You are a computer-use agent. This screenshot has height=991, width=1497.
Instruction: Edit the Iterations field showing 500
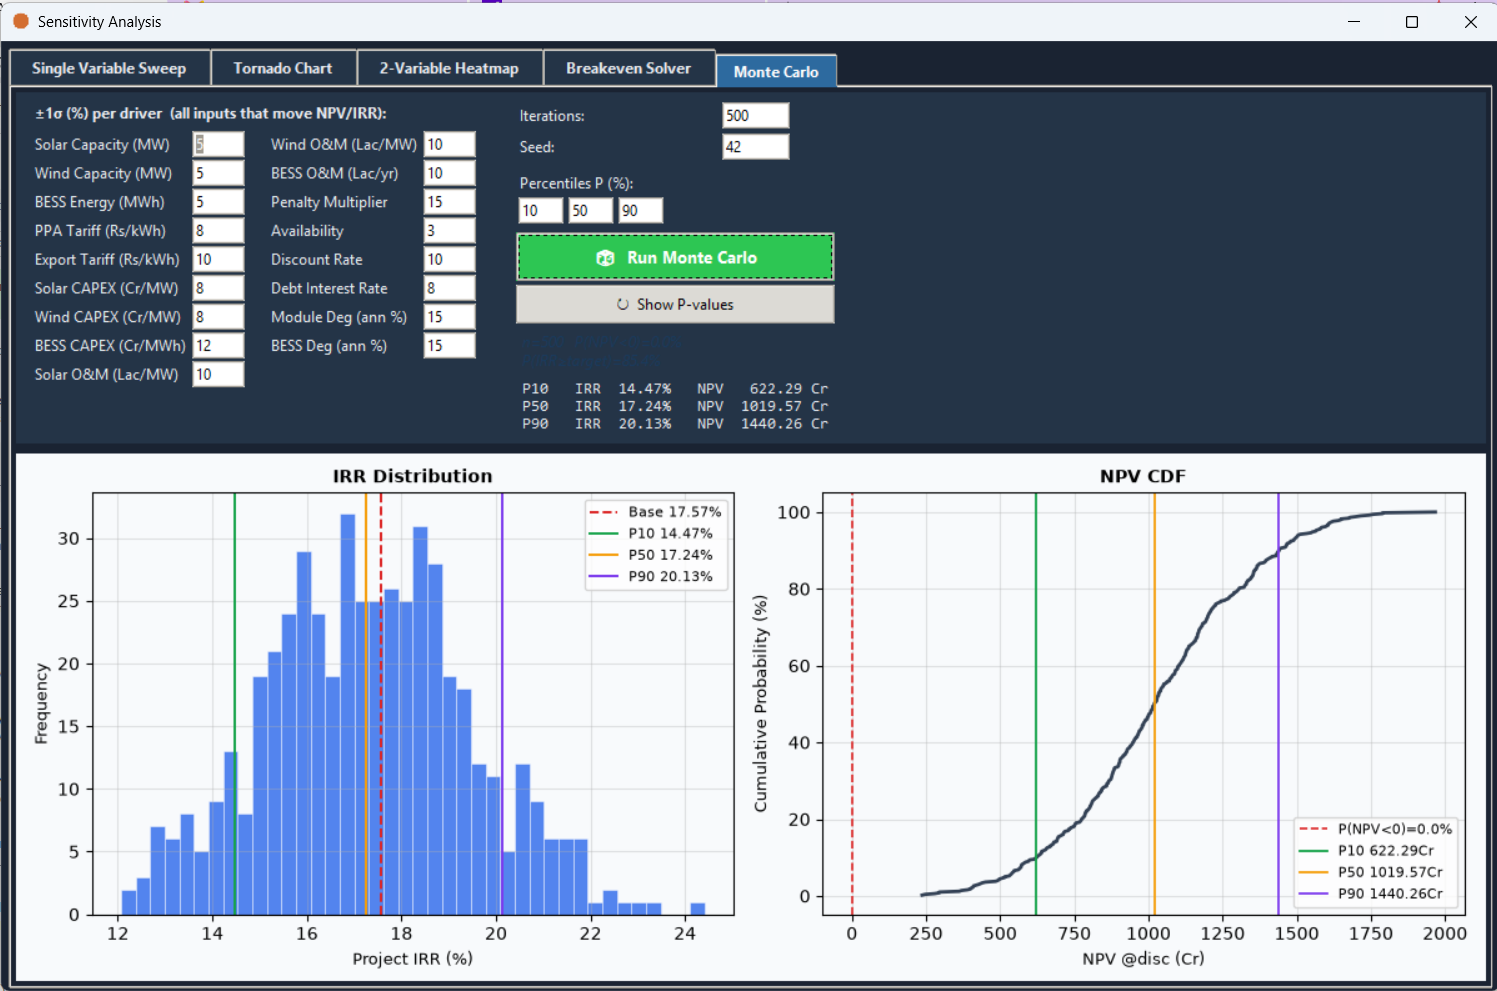[755, 116]
